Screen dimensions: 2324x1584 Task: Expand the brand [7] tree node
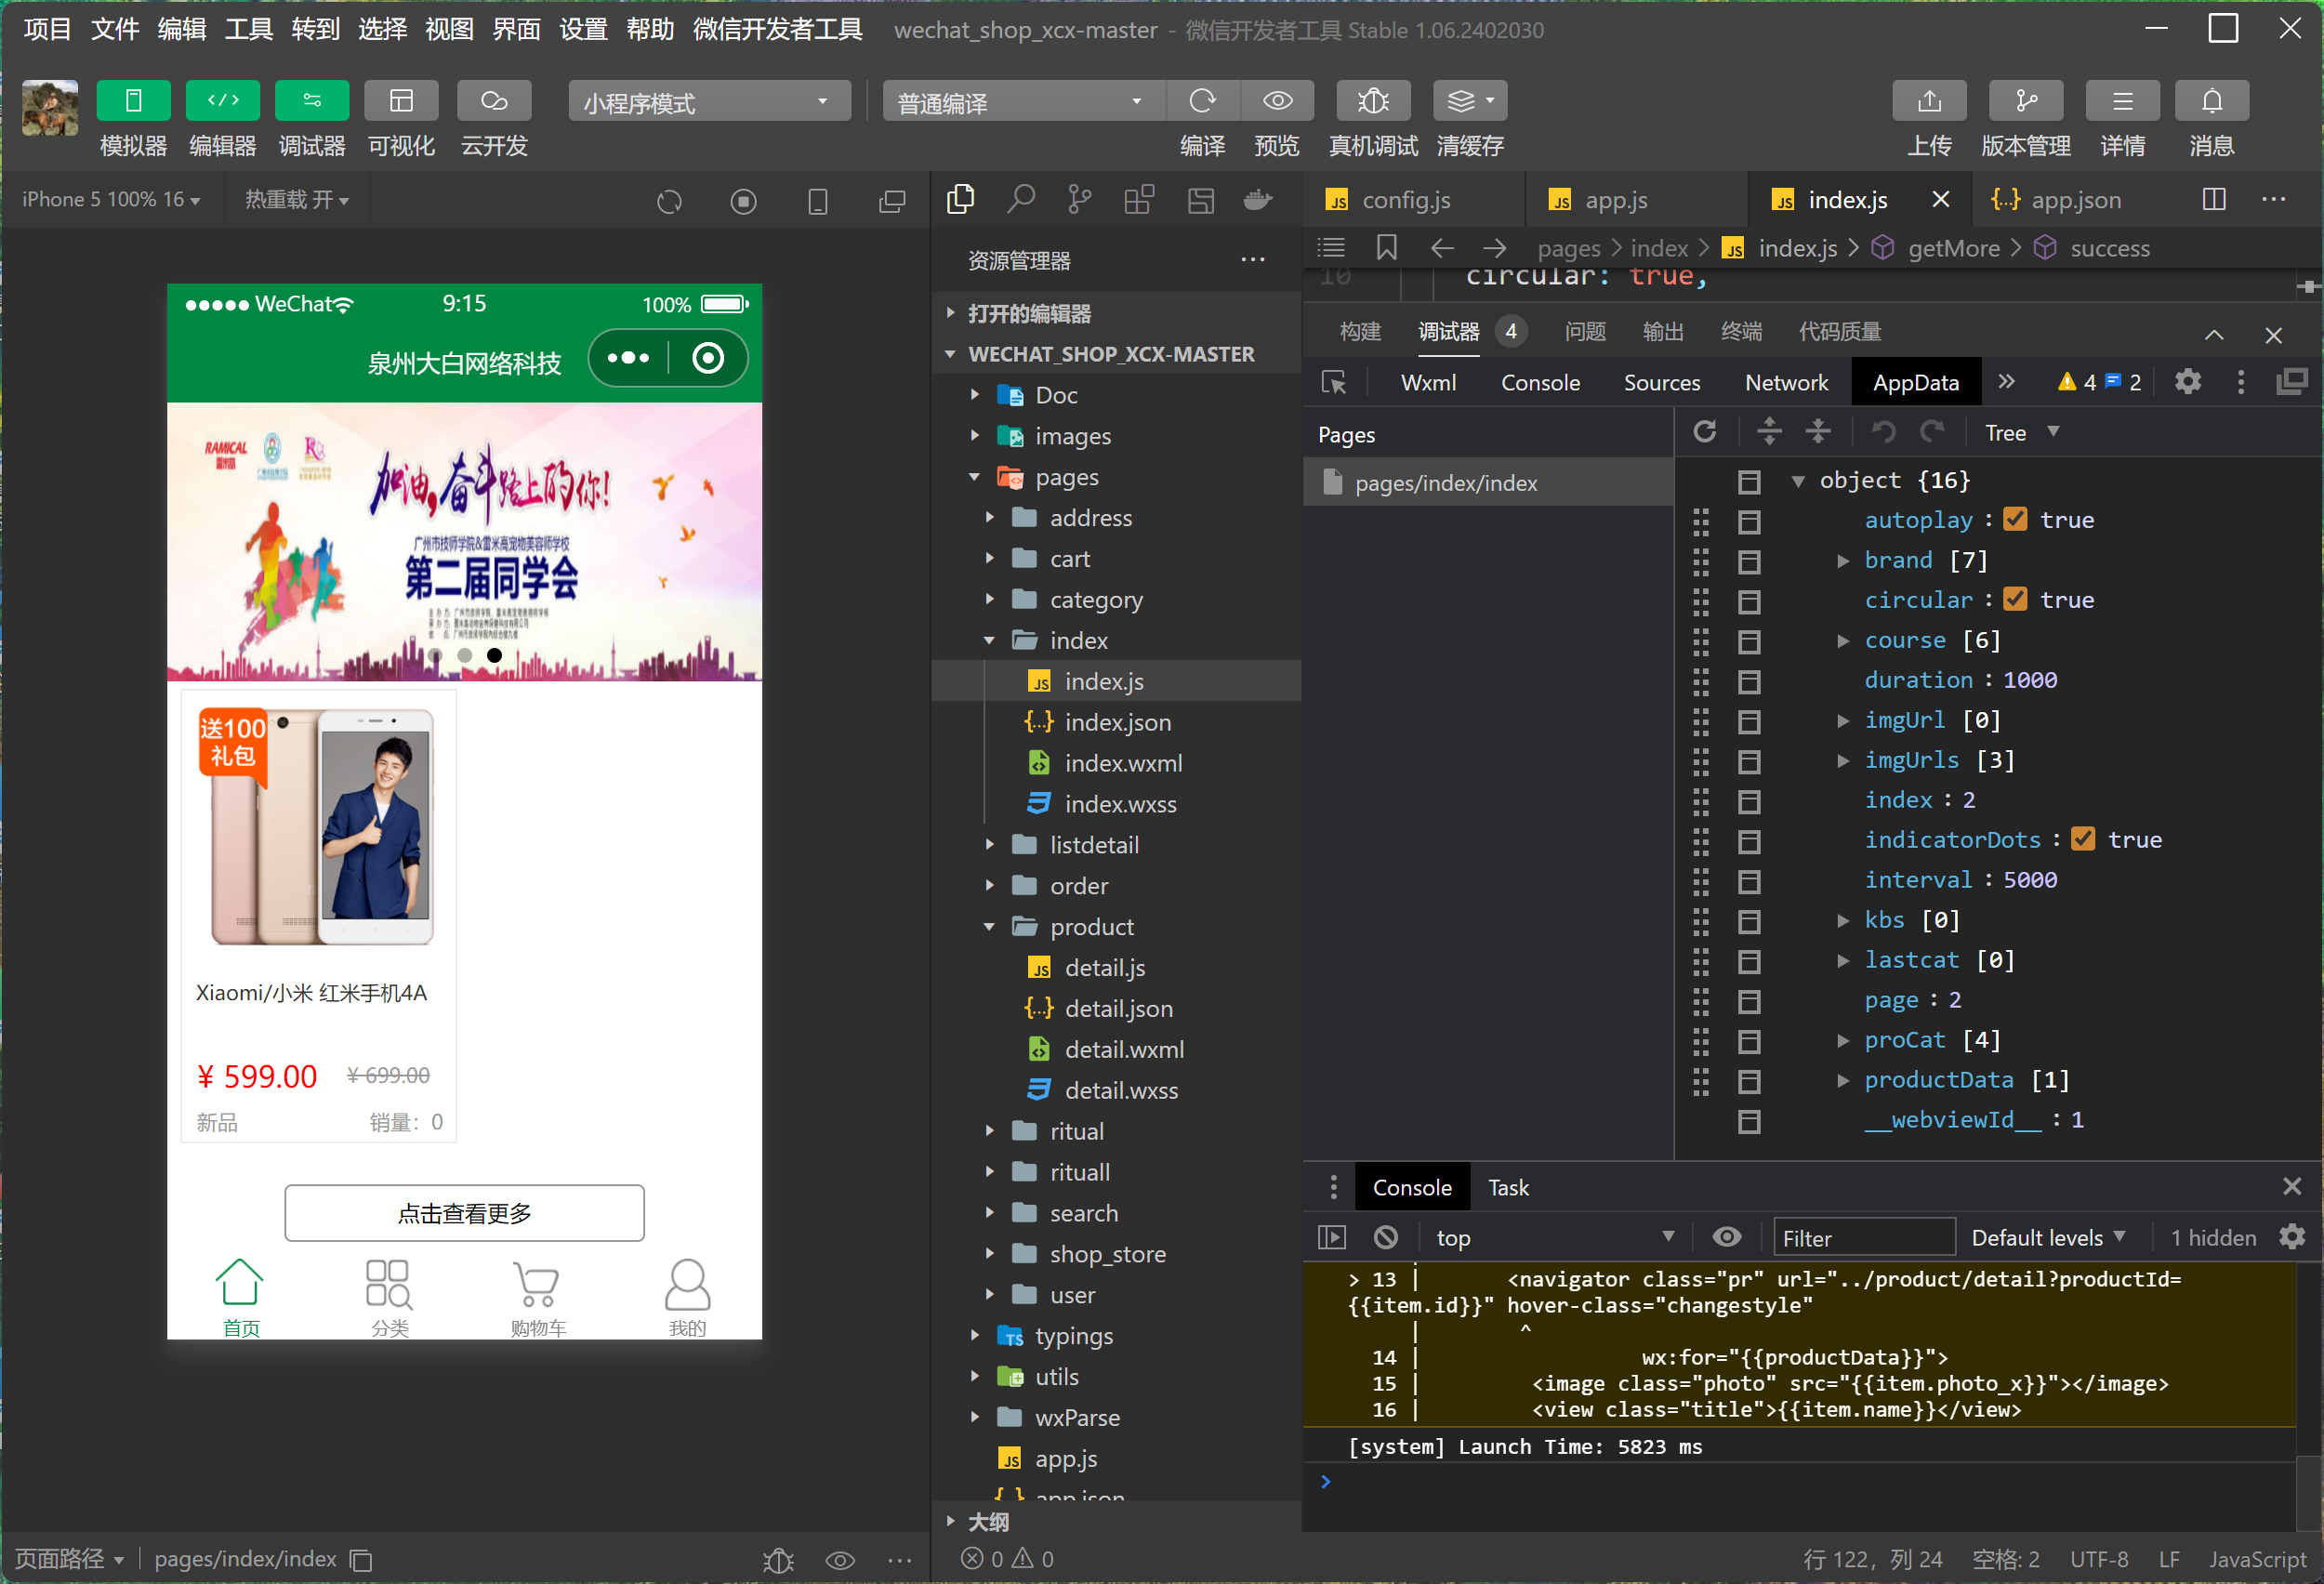[1843, 560]
